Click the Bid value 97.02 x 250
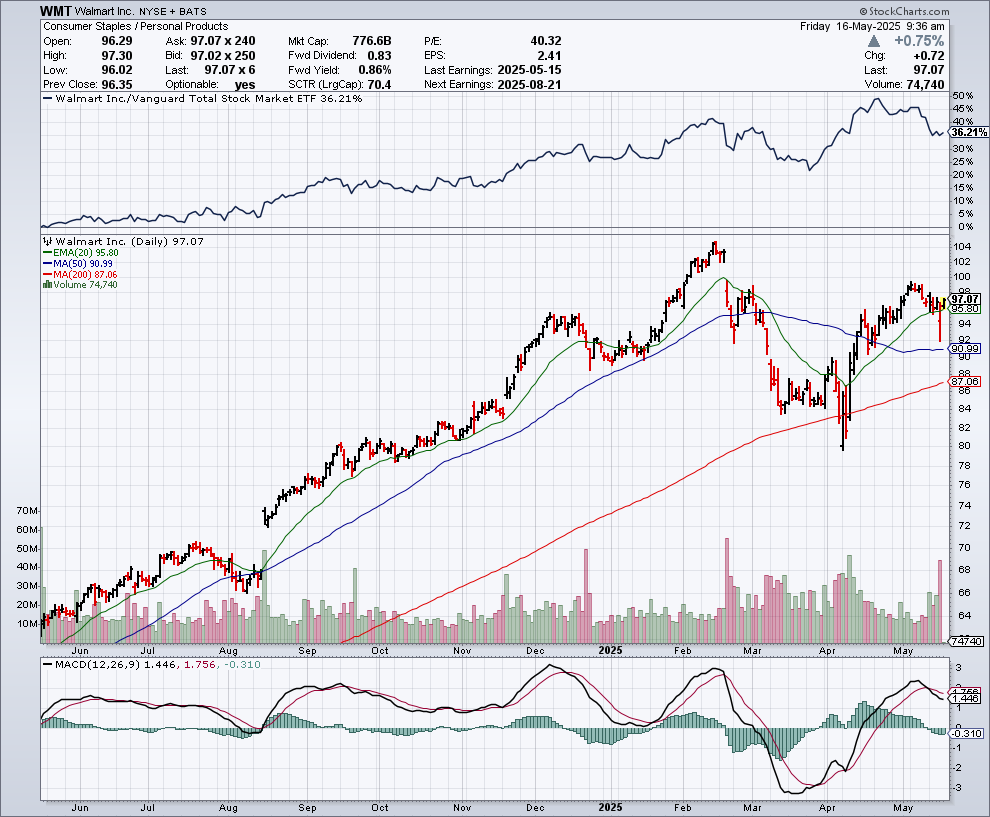The image size is (990, 817). [x=223, y=56]
